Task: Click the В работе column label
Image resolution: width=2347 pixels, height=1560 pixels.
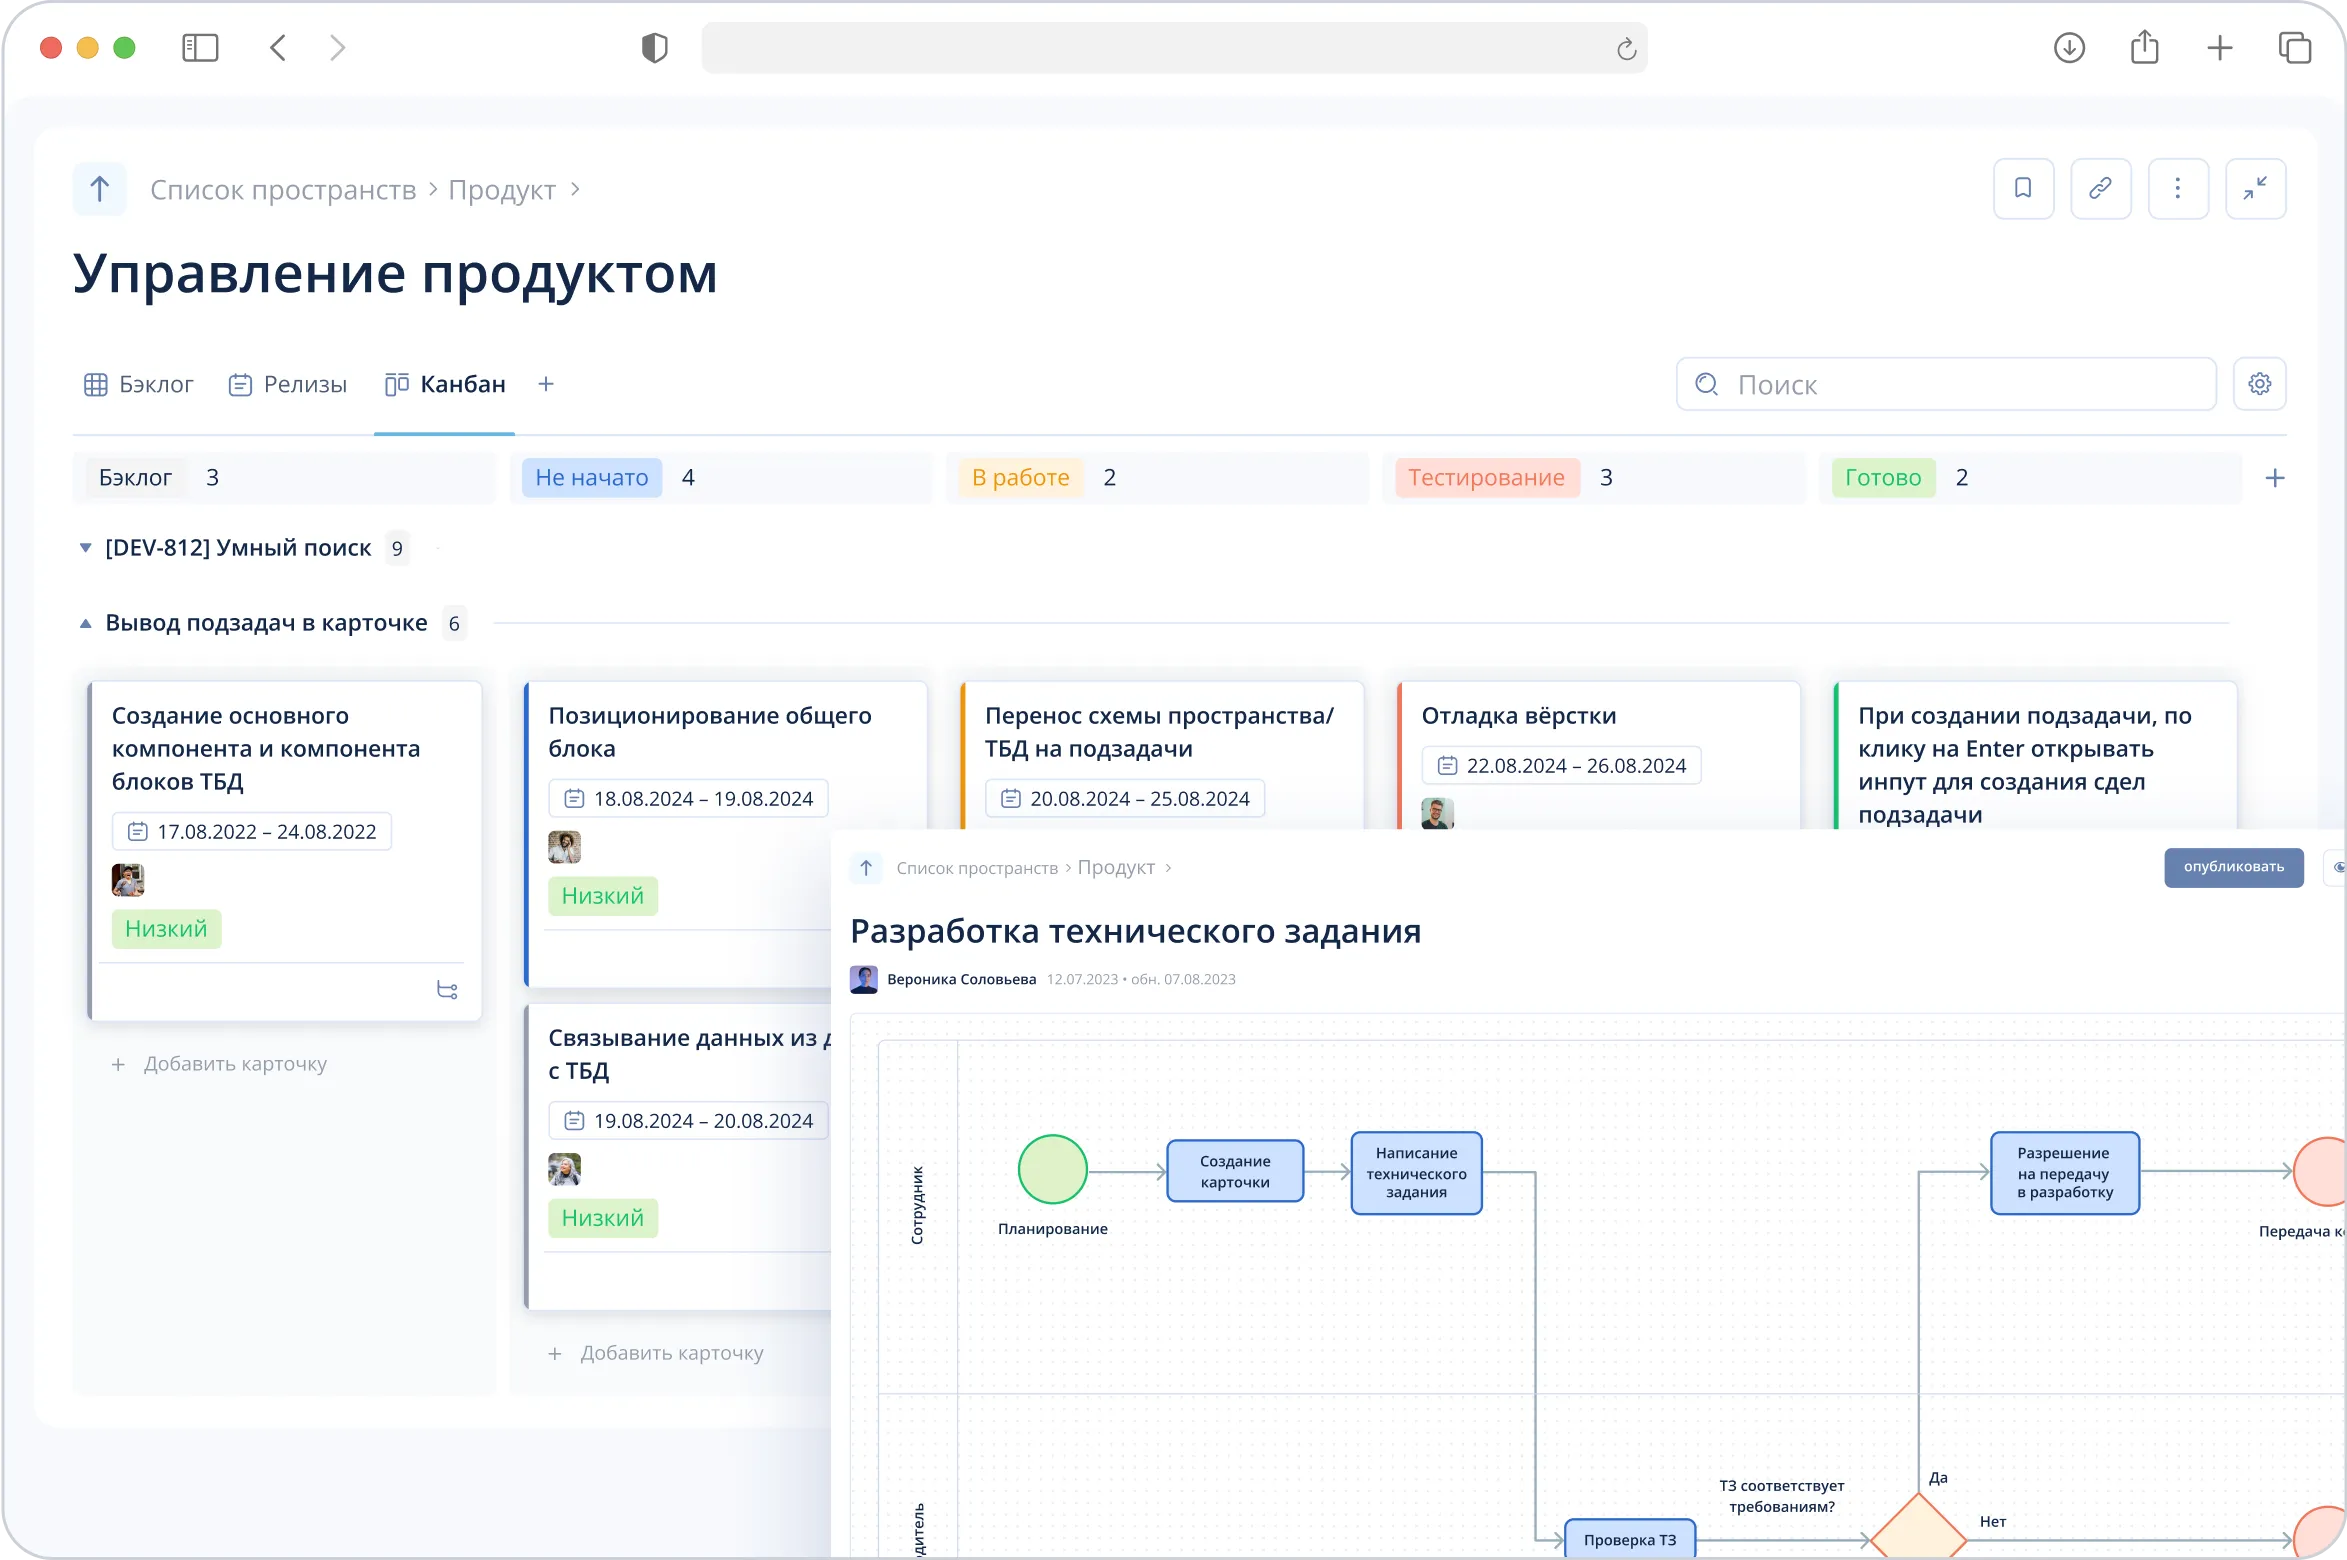Action: [x=1021, y=478]
